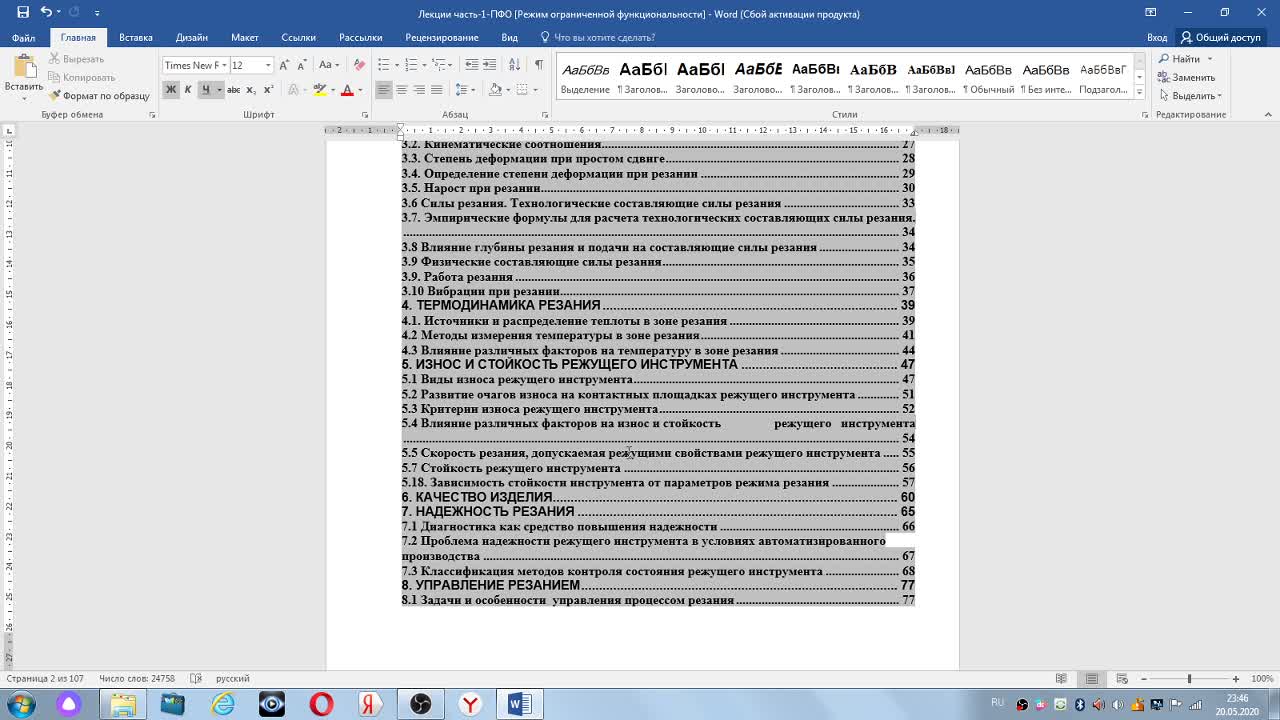This screenshot has width=1280, height=720.
Task: Click Общий доступ share button
Action: pyautogui.click(x=1221, y=37)
